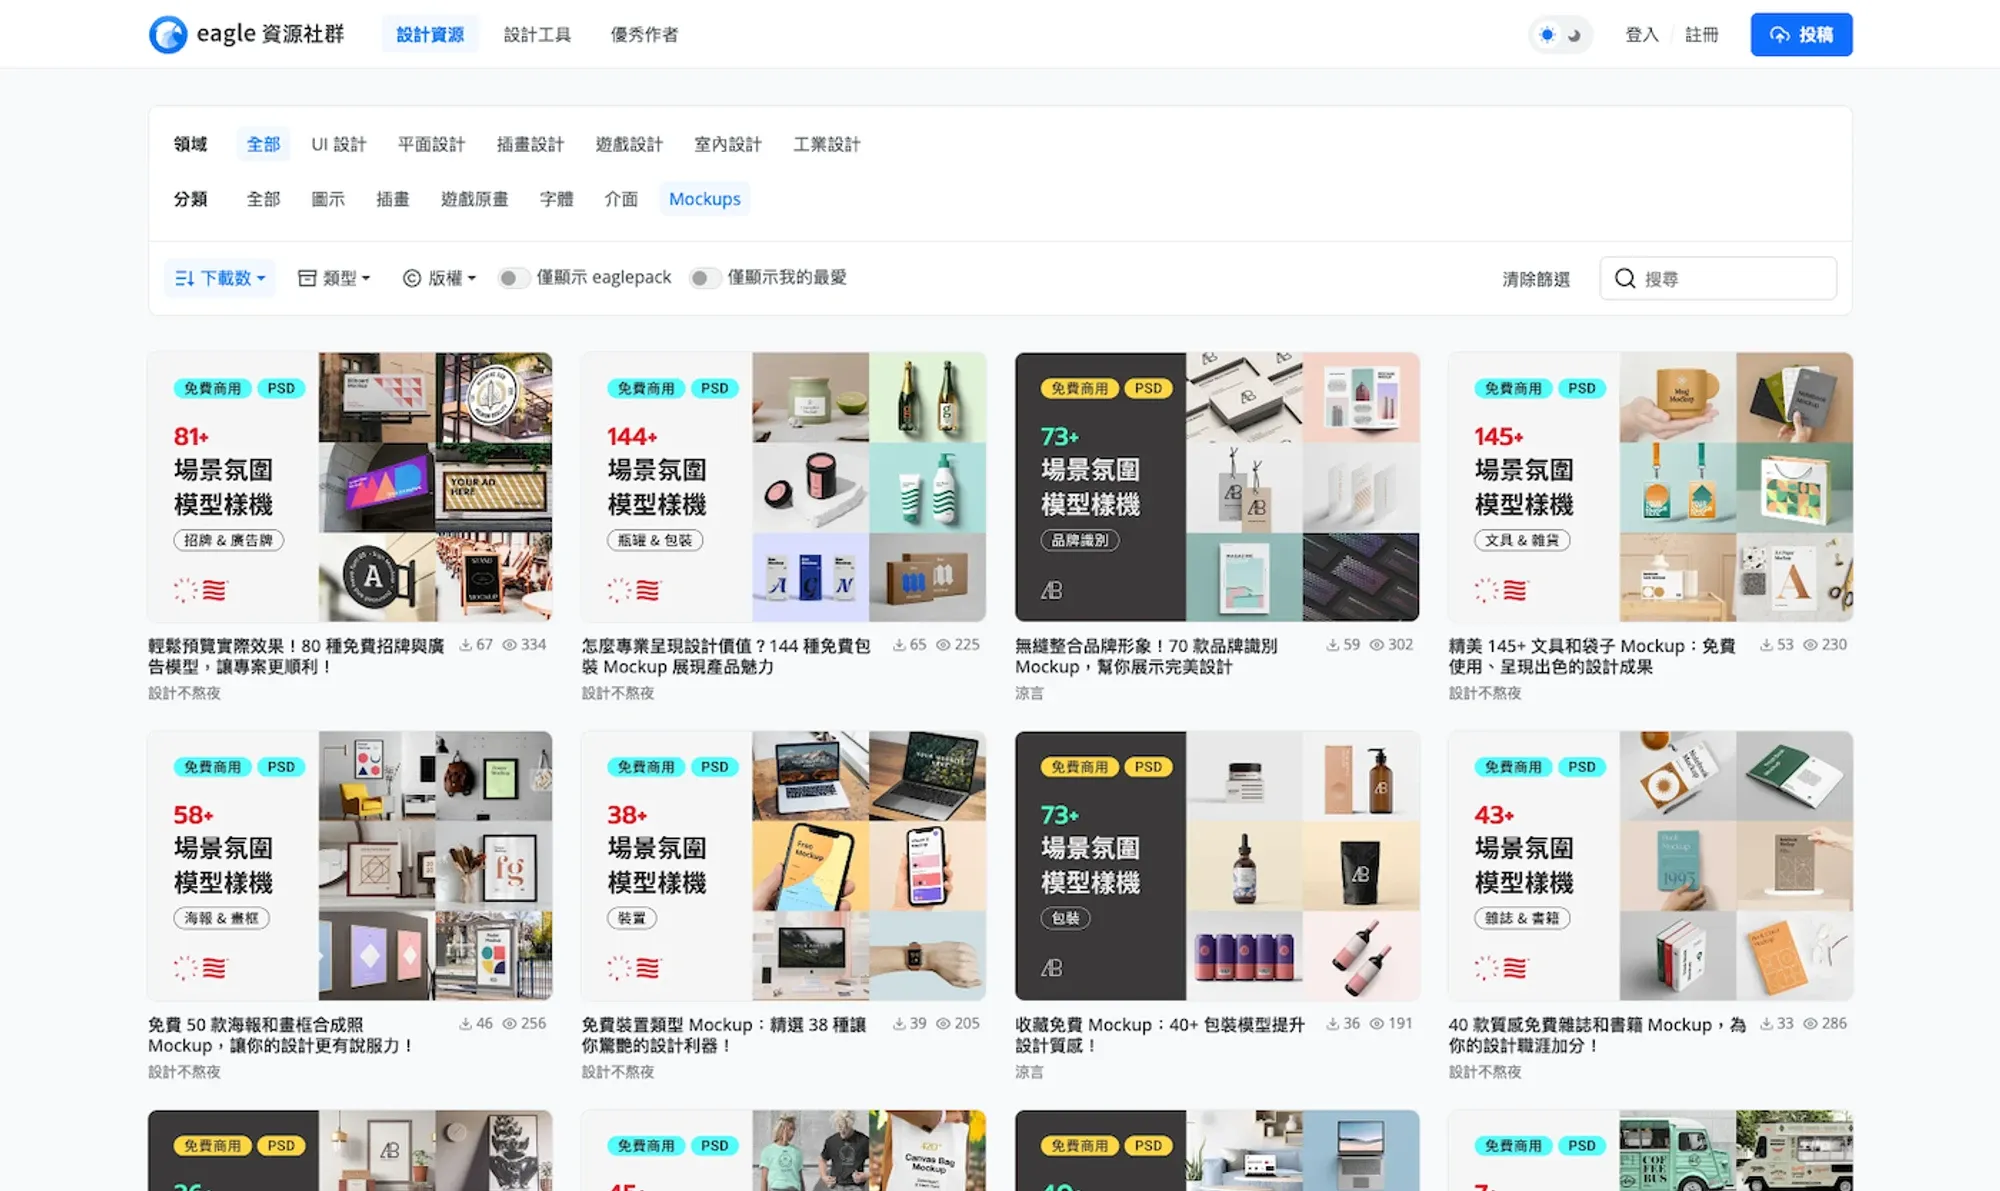This screenshot has height=1191, width=2000.
Task: Open 設計工具 nav tab
Action: coord(537,35)
